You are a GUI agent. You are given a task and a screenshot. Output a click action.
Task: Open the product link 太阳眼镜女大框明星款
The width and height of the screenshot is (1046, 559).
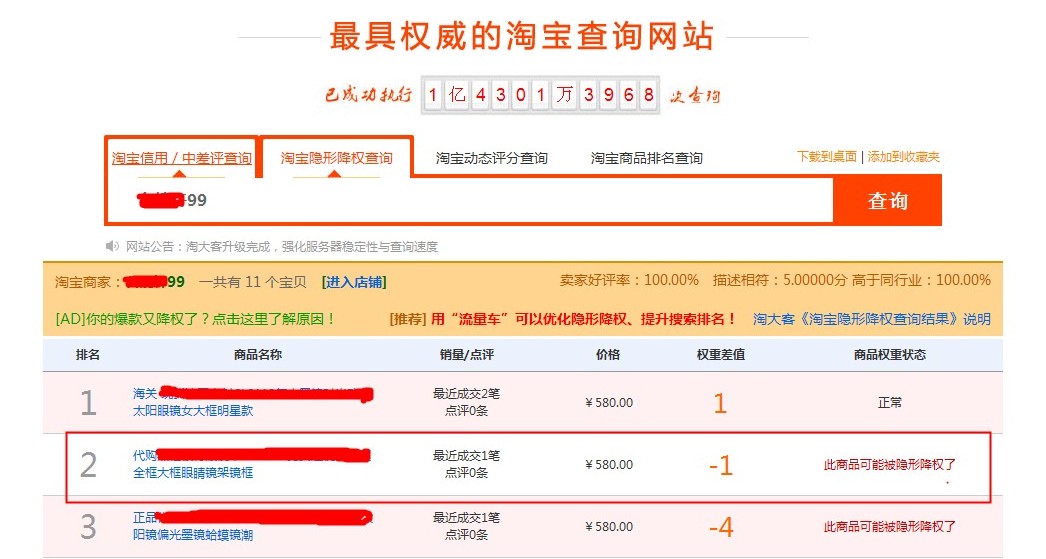(x=193, y=411)
